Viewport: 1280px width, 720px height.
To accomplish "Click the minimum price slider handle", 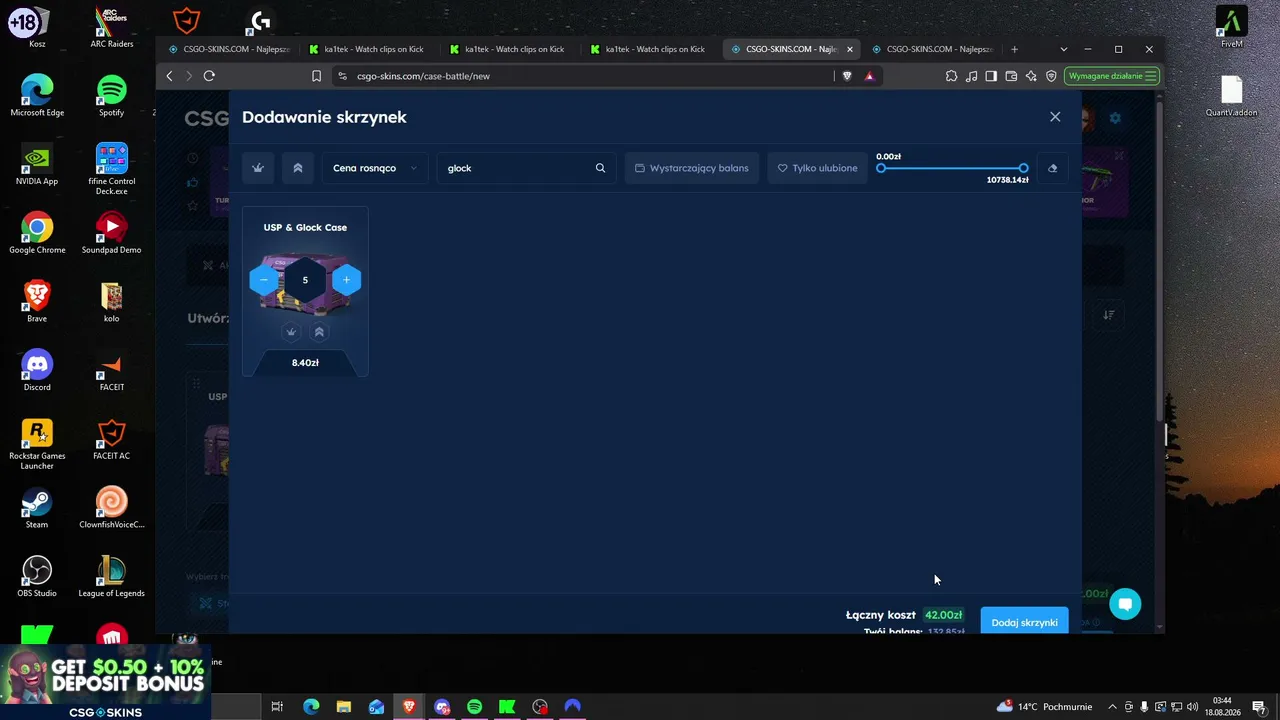I will click(x=881, y=168).
